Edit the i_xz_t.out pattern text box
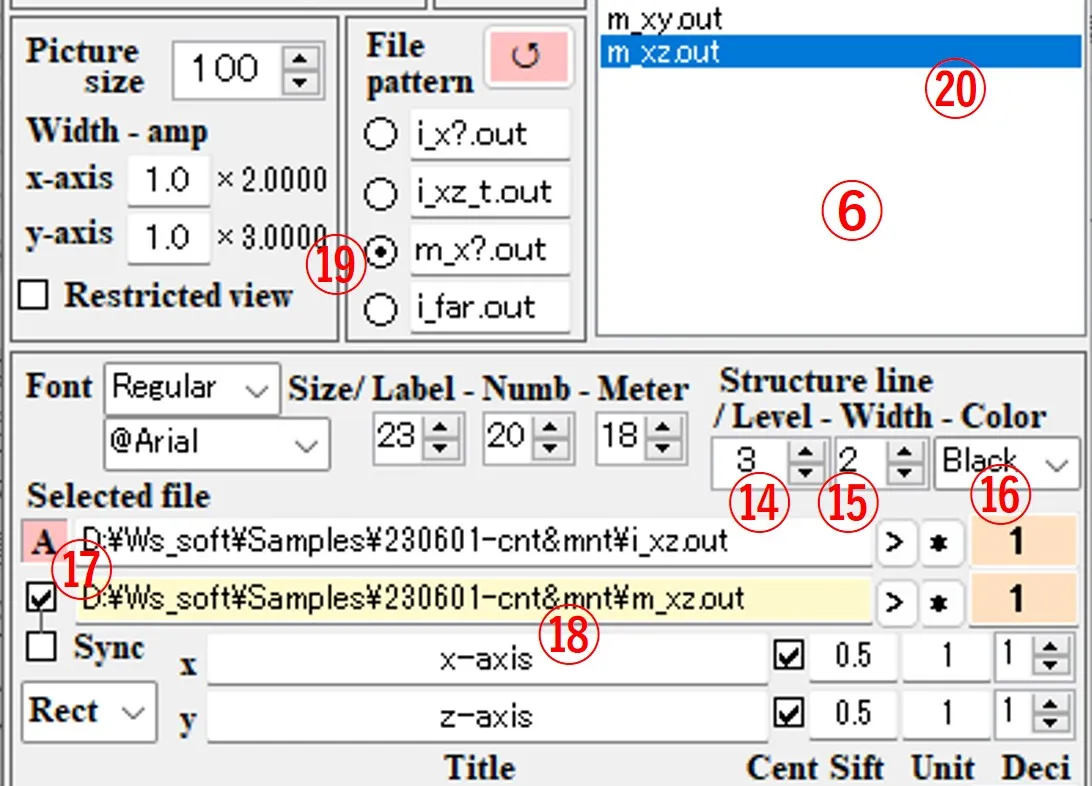1092x786 pixels. (490, 192)
